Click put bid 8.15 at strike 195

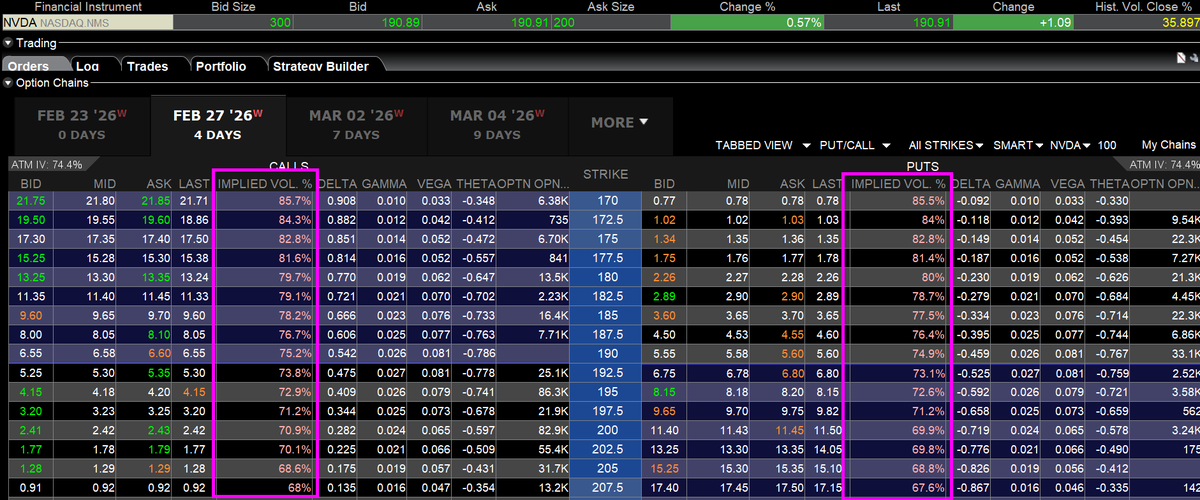point(664,391)
